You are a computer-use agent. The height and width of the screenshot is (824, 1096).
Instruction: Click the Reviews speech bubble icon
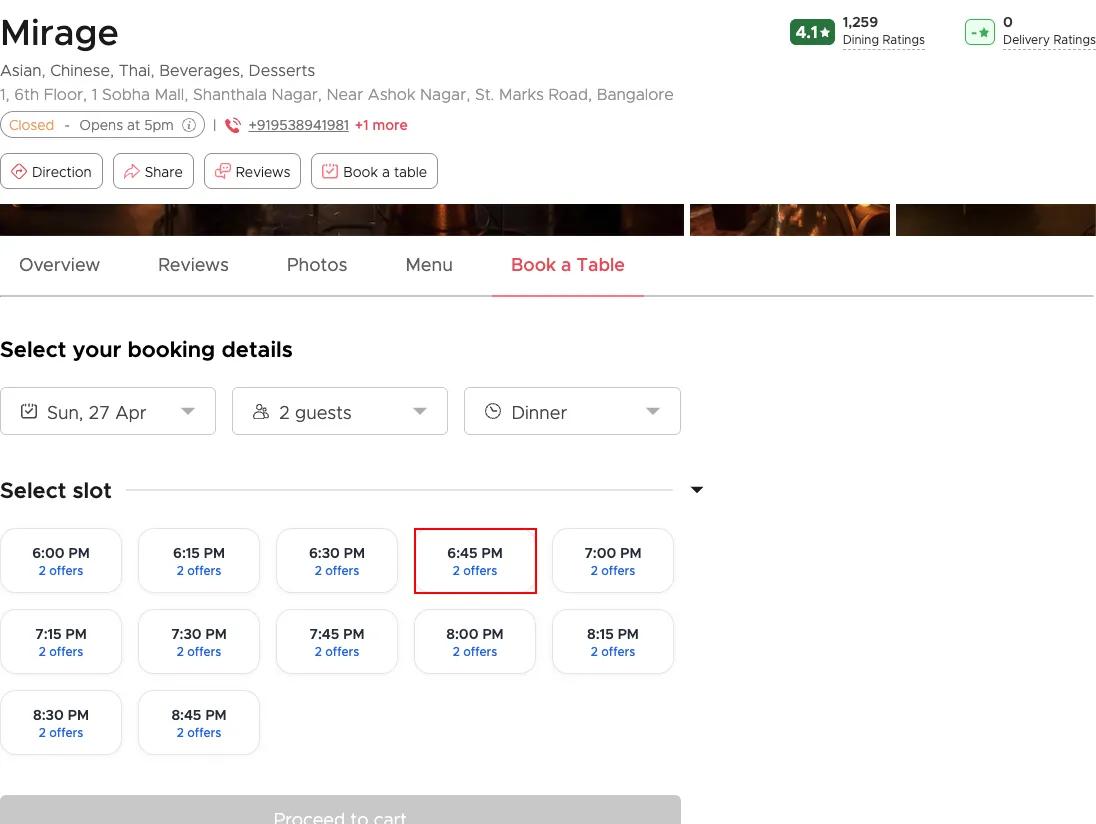[x=223, y=172]
